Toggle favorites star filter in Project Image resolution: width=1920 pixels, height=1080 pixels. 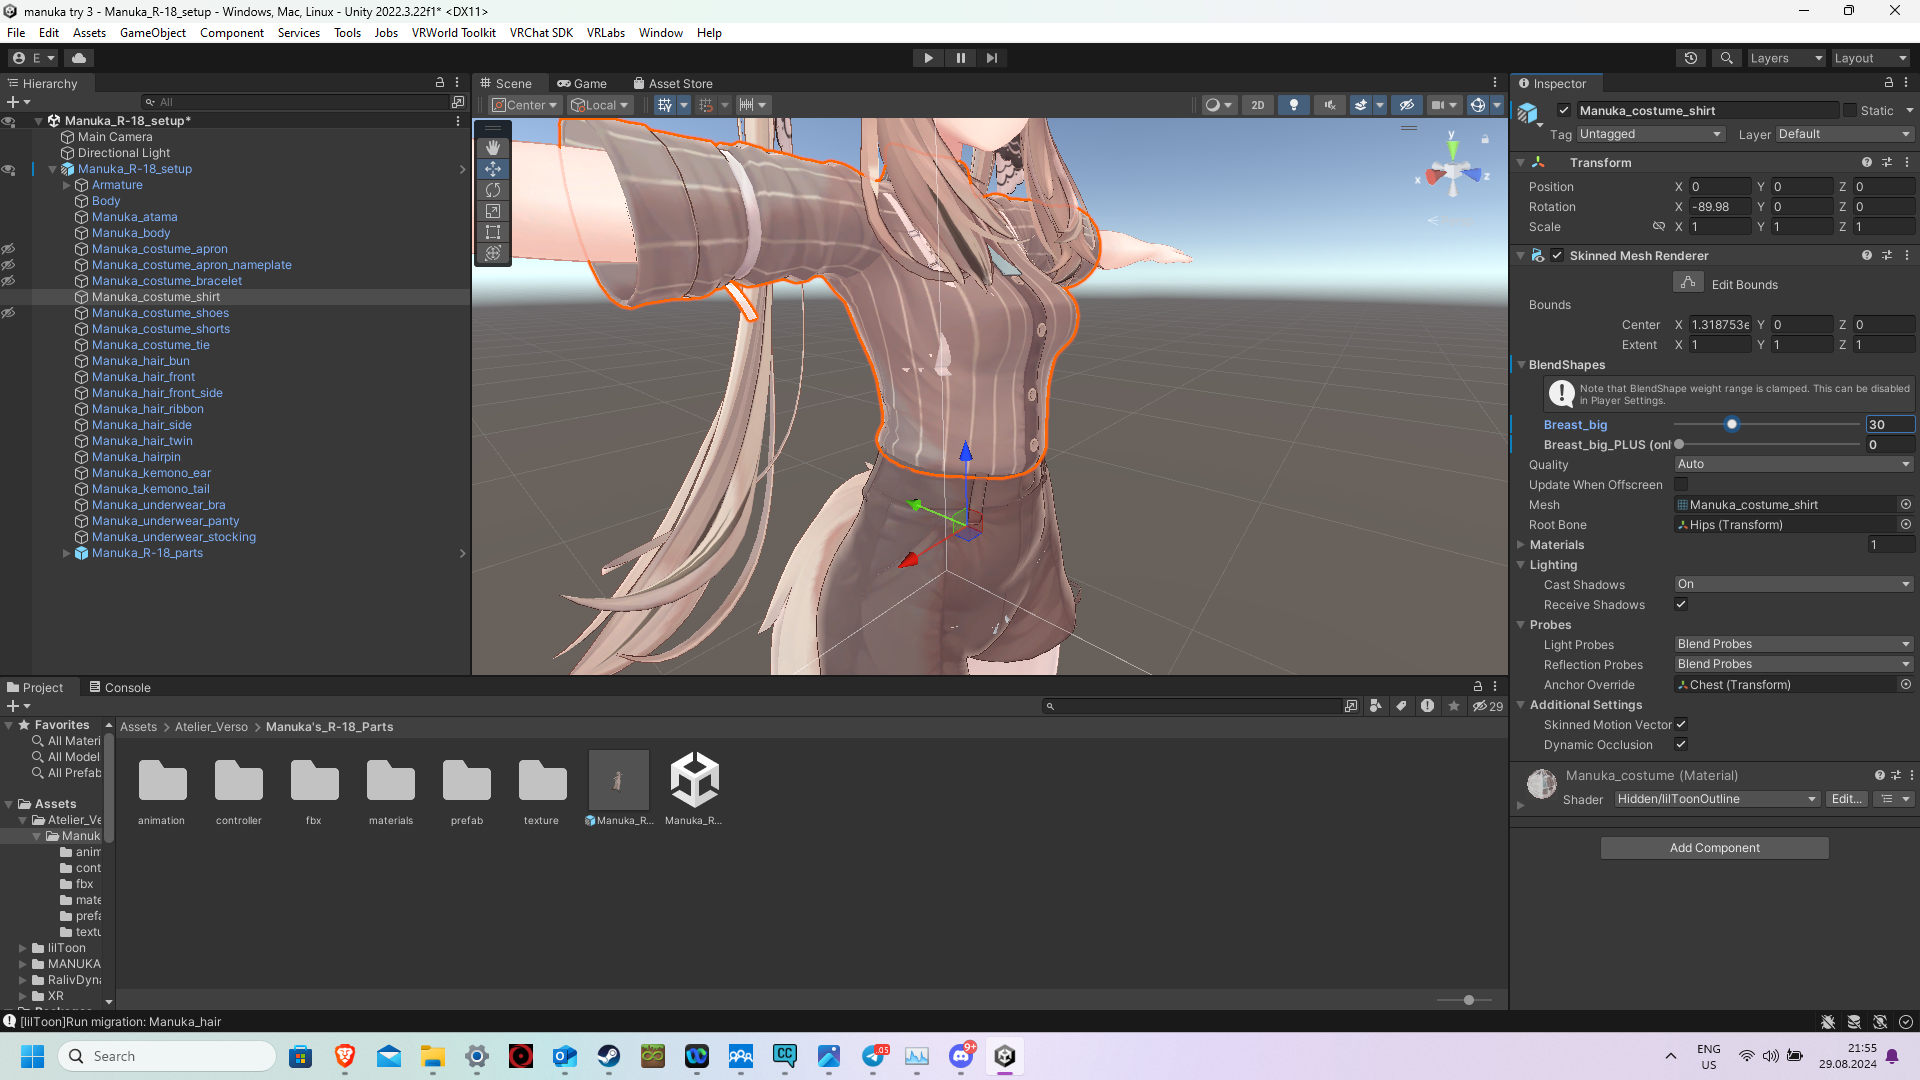[x=1453, y=706]
